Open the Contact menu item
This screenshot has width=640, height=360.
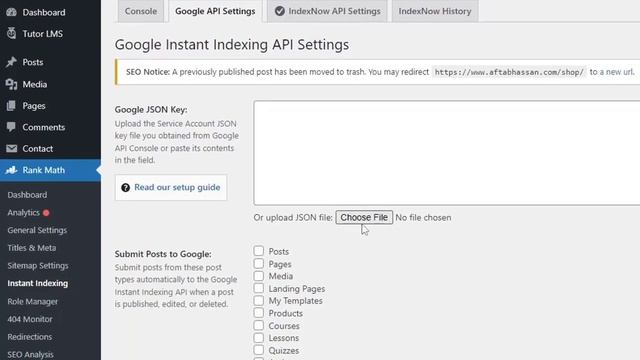pos(38,149)
